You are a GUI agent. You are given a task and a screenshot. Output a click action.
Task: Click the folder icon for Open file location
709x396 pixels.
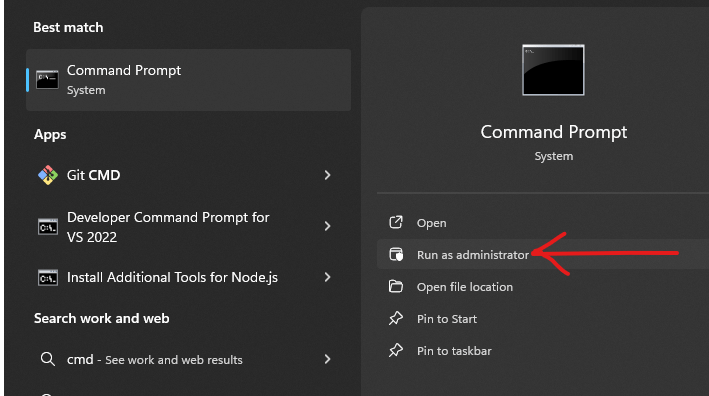point(396,287)
